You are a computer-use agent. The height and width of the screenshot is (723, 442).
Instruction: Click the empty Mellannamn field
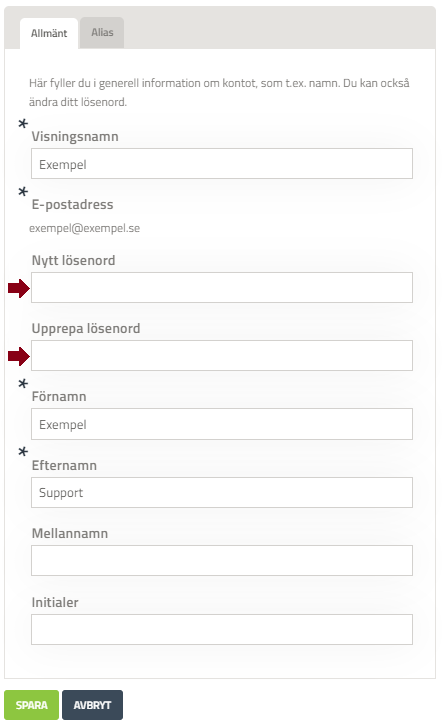click(222, 560)
